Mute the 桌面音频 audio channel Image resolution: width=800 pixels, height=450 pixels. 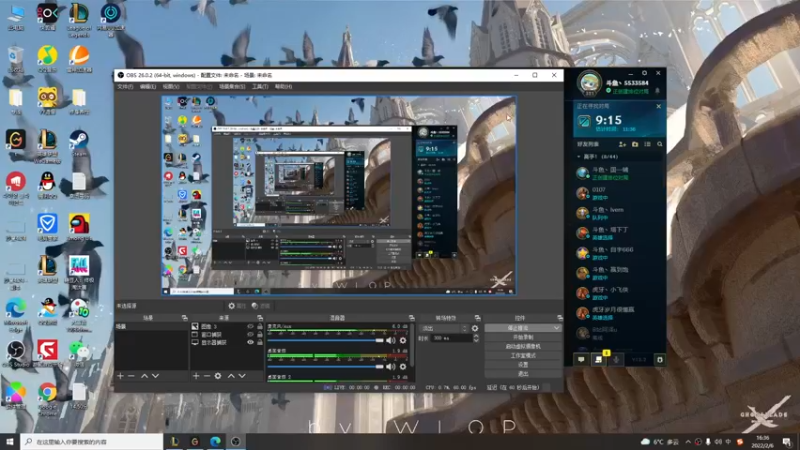(391, 366)
